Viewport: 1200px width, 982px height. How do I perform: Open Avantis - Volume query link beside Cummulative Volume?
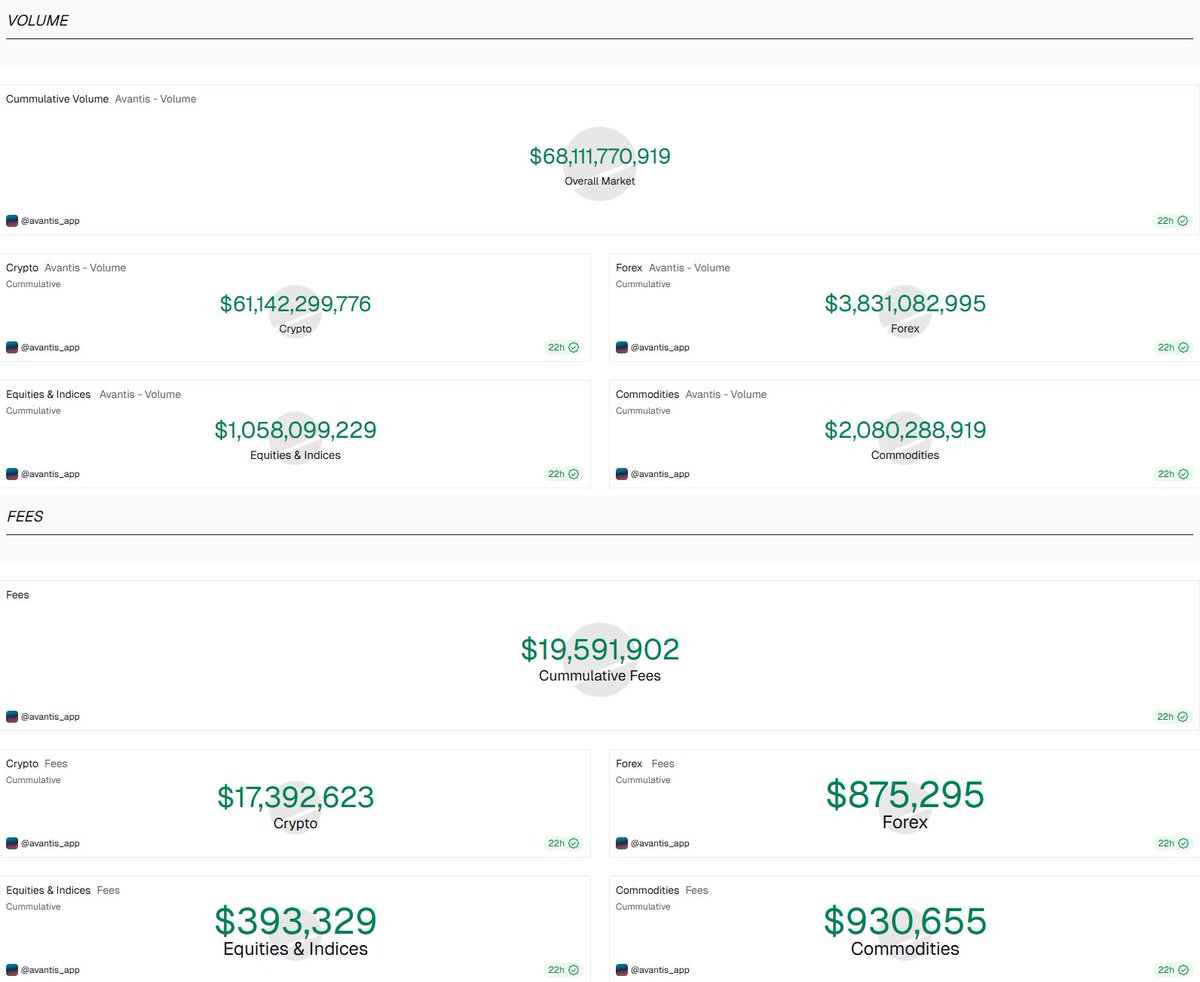156,99
